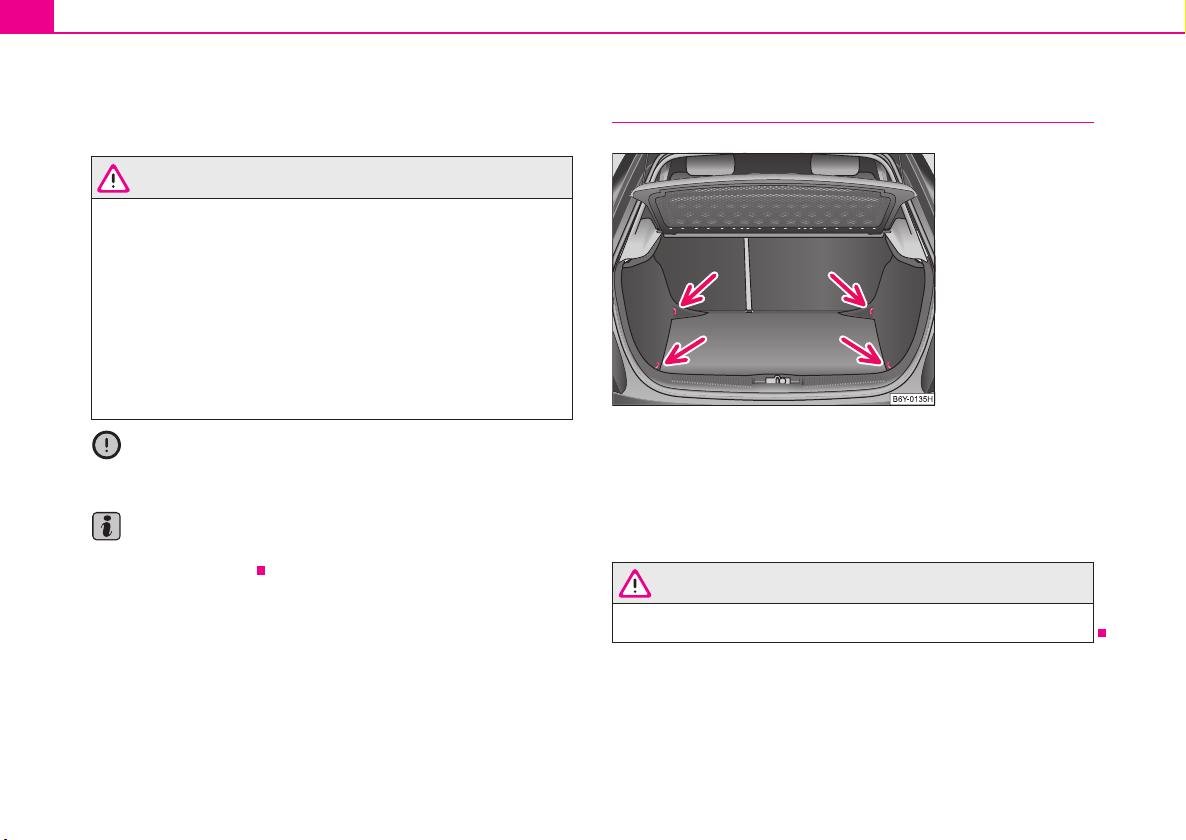Click the pink heading underline above boot image
The image size is (1186, 840).
point(852,122)
